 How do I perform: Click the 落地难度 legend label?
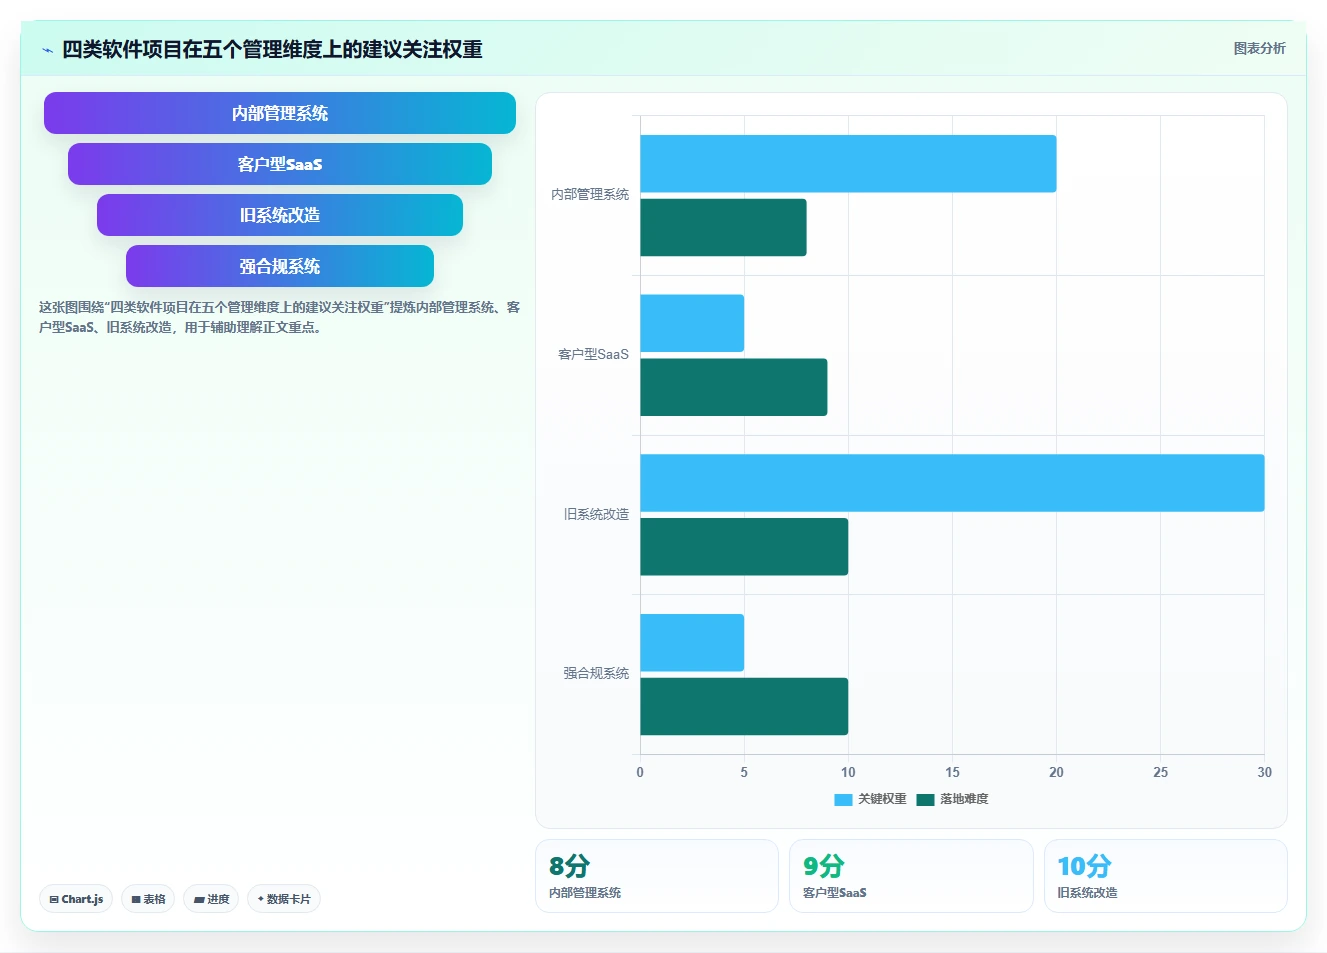964,799
